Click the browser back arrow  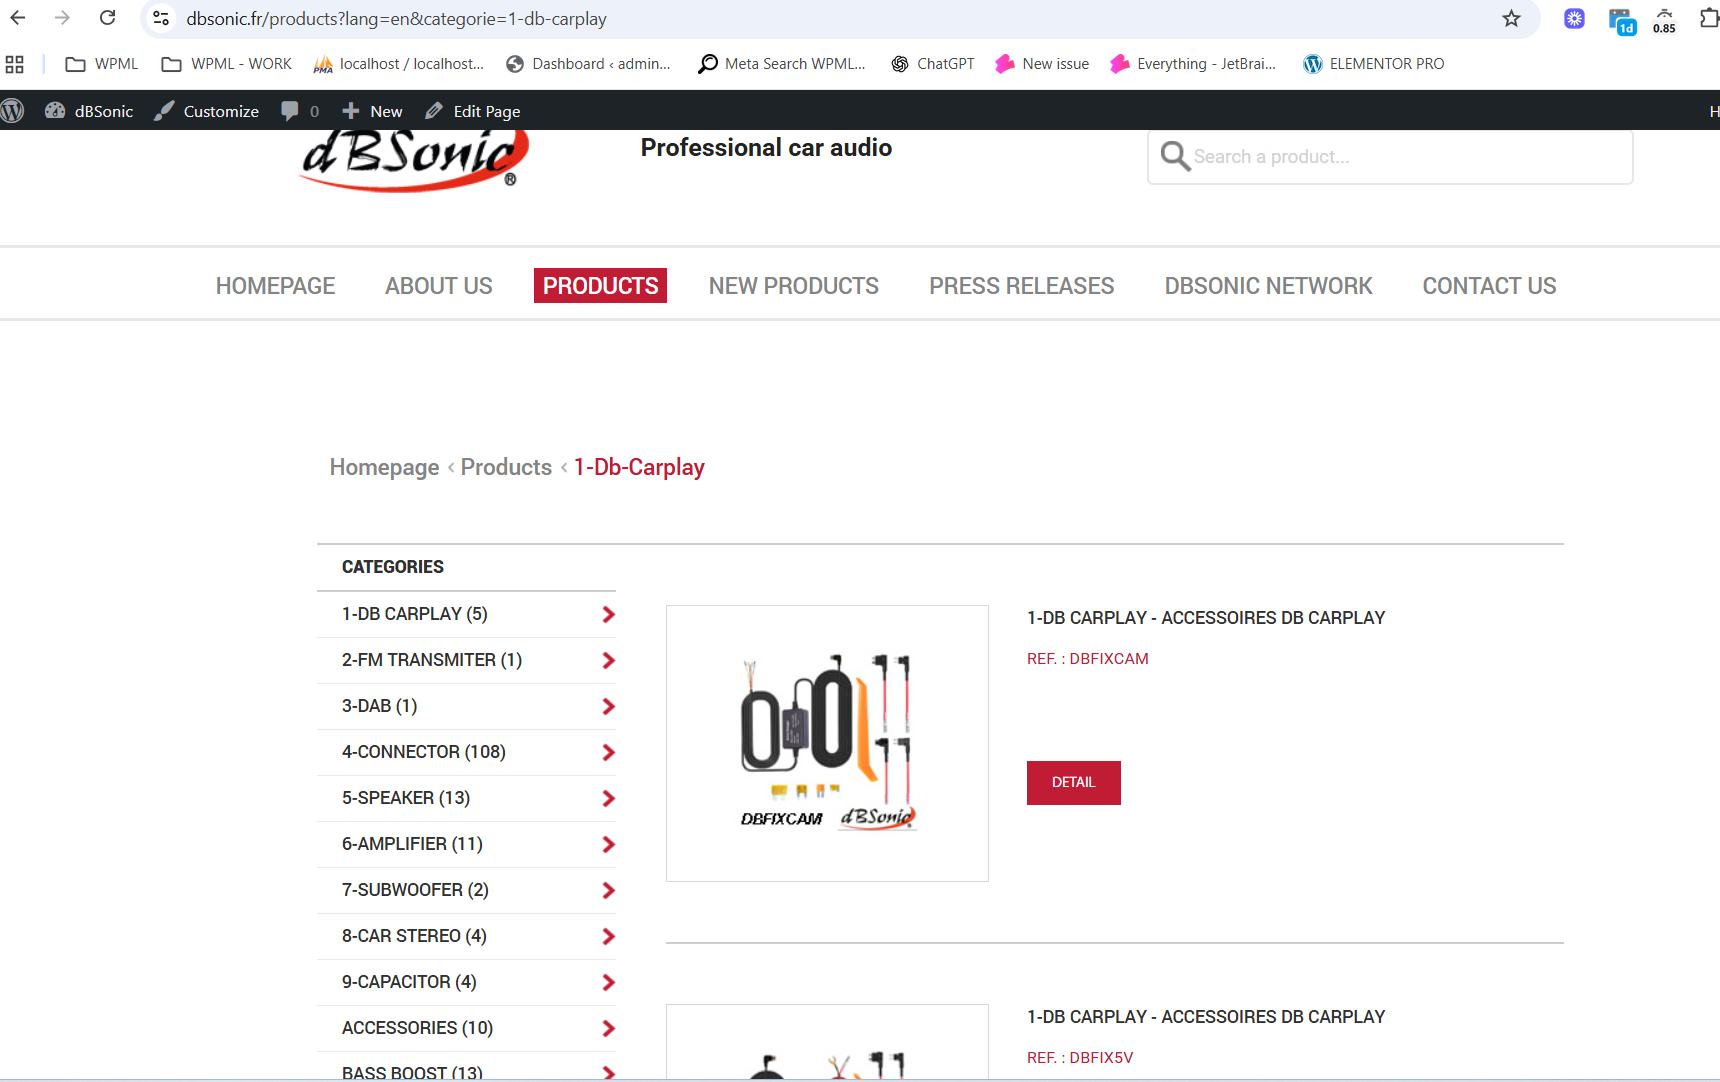[18, 18]
